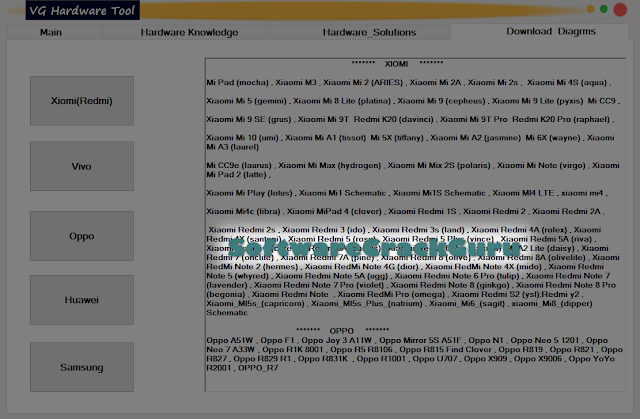
Task: Click 'Xiaomi Mi 4S (aqua)' entry
Action: pyautogui.click(x=567, y=82)
